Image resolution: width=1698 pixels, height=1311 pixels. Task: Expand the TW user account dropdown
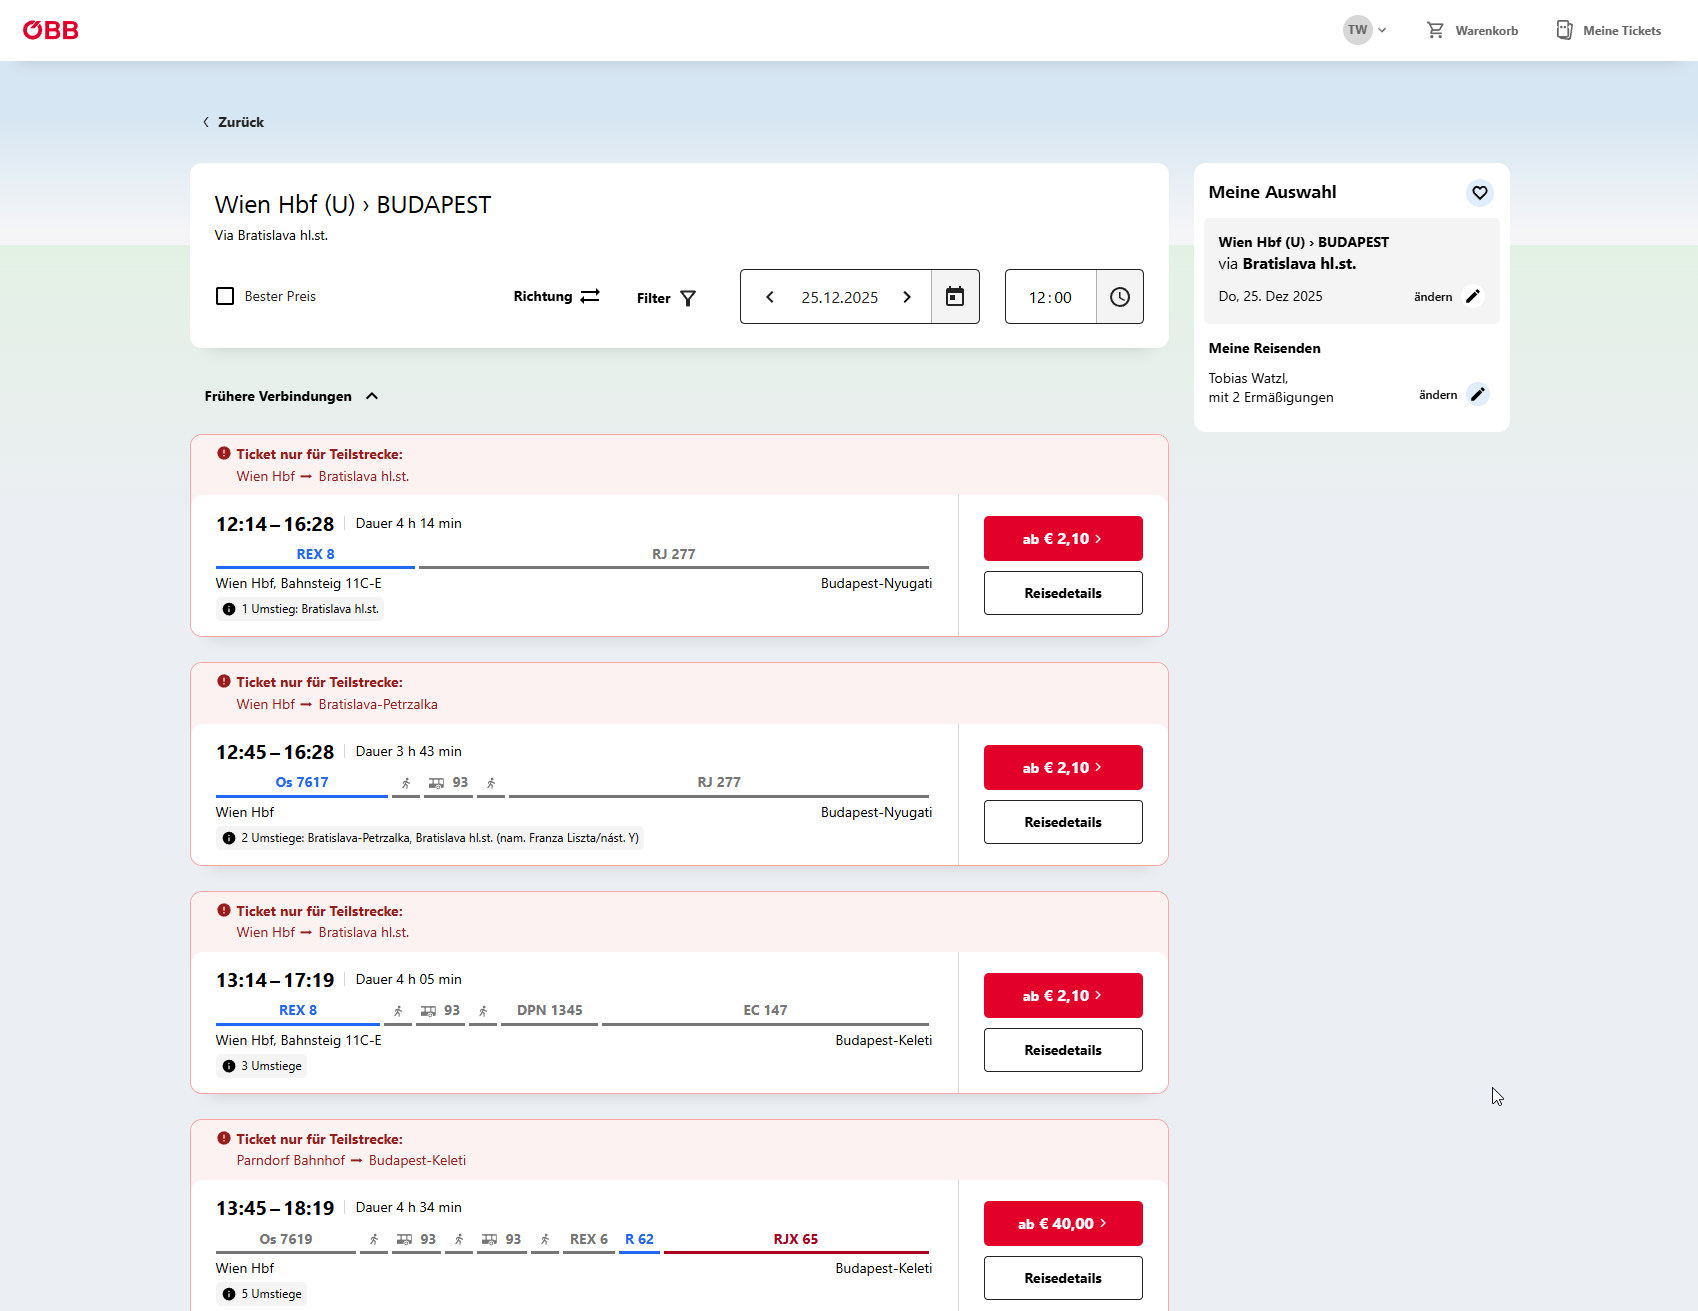pyautogui.click(x=1365, y=30)
